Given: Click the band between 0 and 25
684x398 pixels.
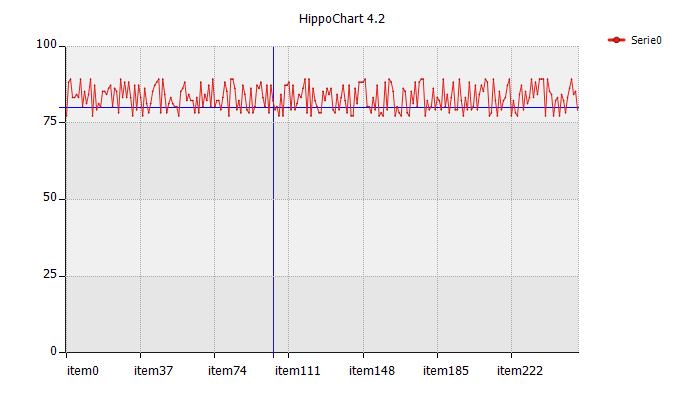Looking at the screenshot, I should tap(322, 314).
